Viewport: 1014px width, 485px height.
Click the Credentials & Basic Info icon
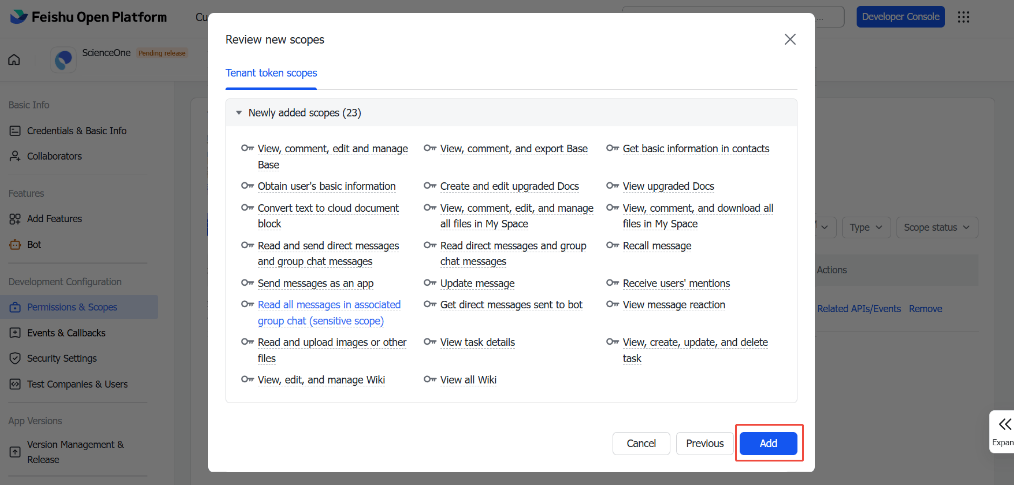point(15,131)
